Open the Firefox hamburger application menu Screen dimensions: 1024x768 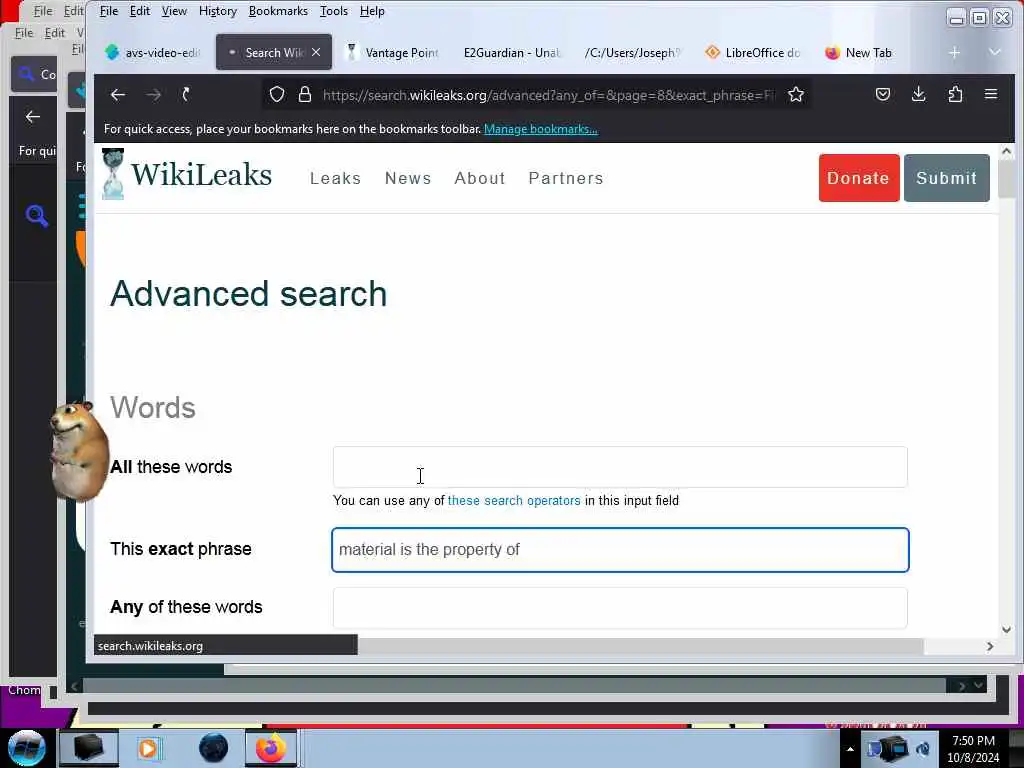tap(991, 94)
